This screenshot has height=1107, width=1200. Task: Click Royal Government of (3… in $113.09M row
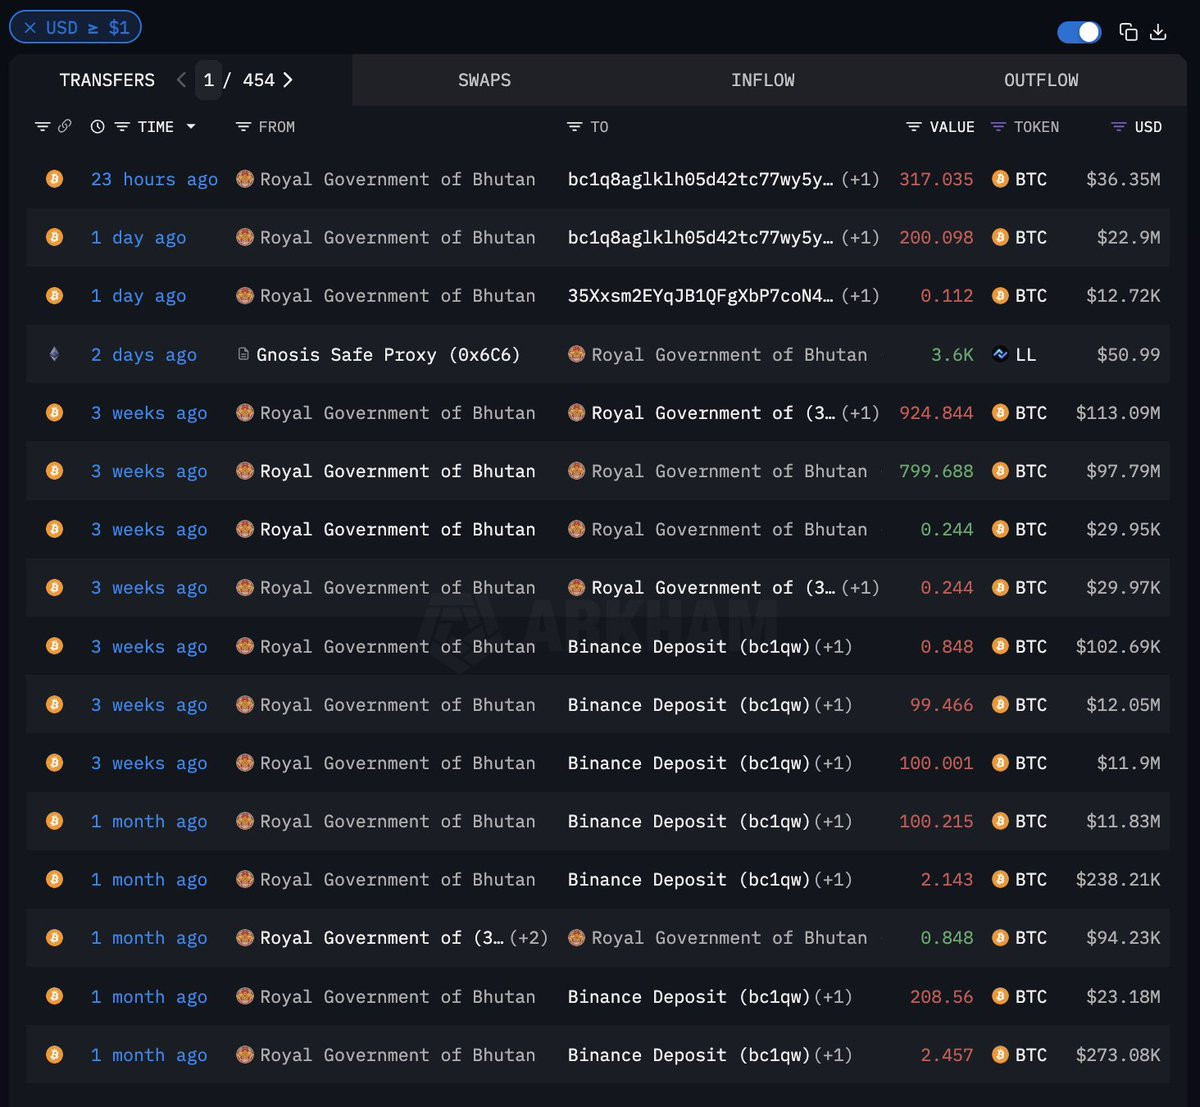point(713,413)
